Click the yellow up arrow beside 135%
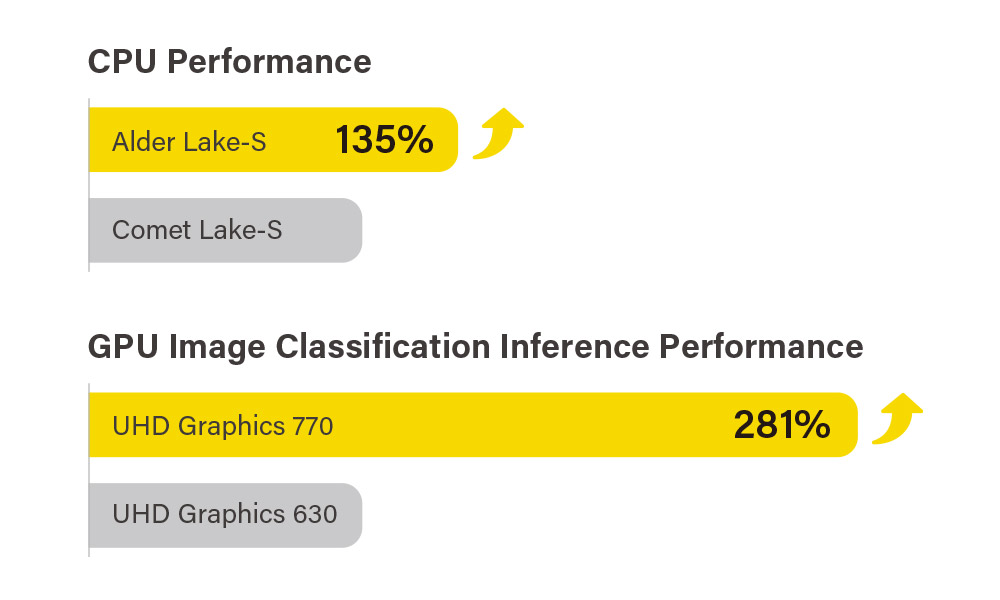The height and width of the screenshot is (600, 1000). [x=498, y=135]
